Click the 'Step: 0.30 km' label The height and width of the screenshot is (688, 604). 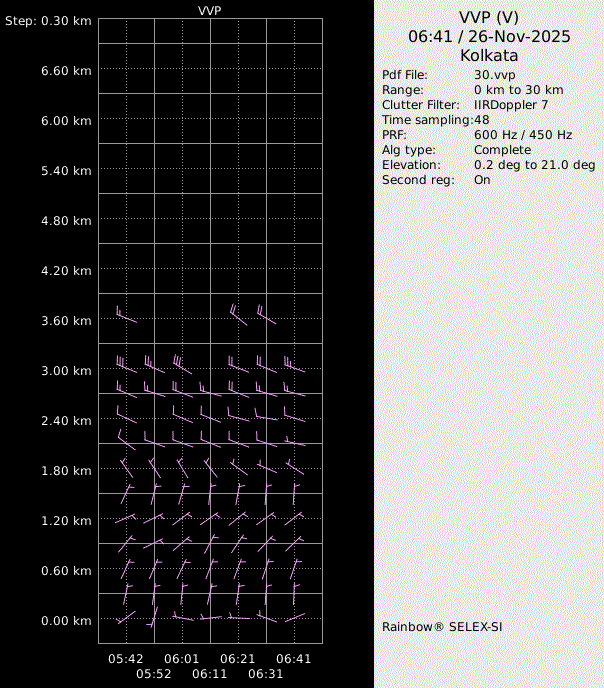pos(48,21)
